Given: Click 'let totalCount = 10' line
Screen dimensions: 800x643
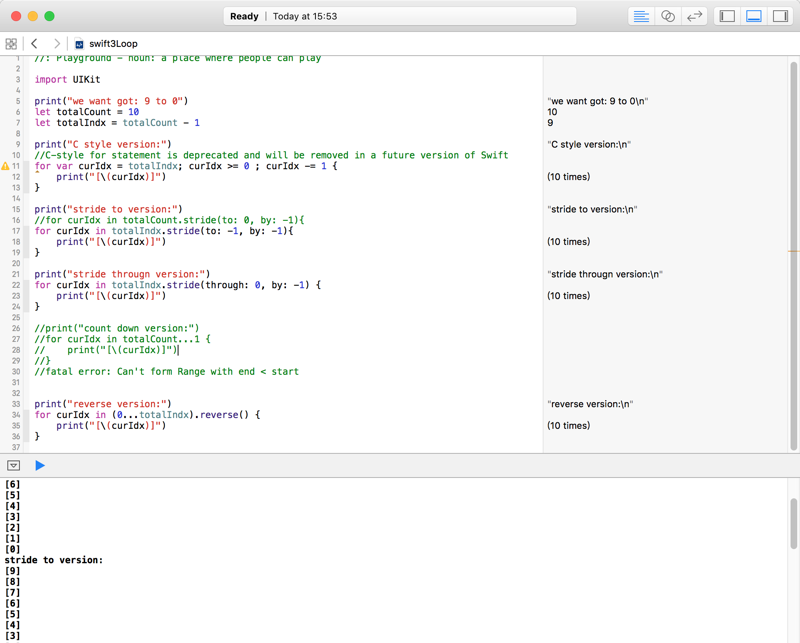Looking at the screenshot, I should click(x=87, y=112).
